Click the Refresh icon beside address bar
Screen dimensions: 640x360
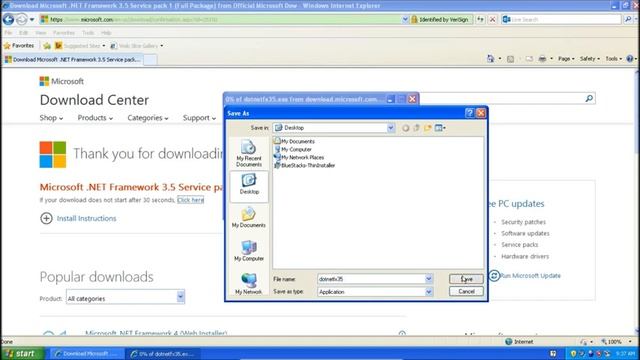point(480,19)
